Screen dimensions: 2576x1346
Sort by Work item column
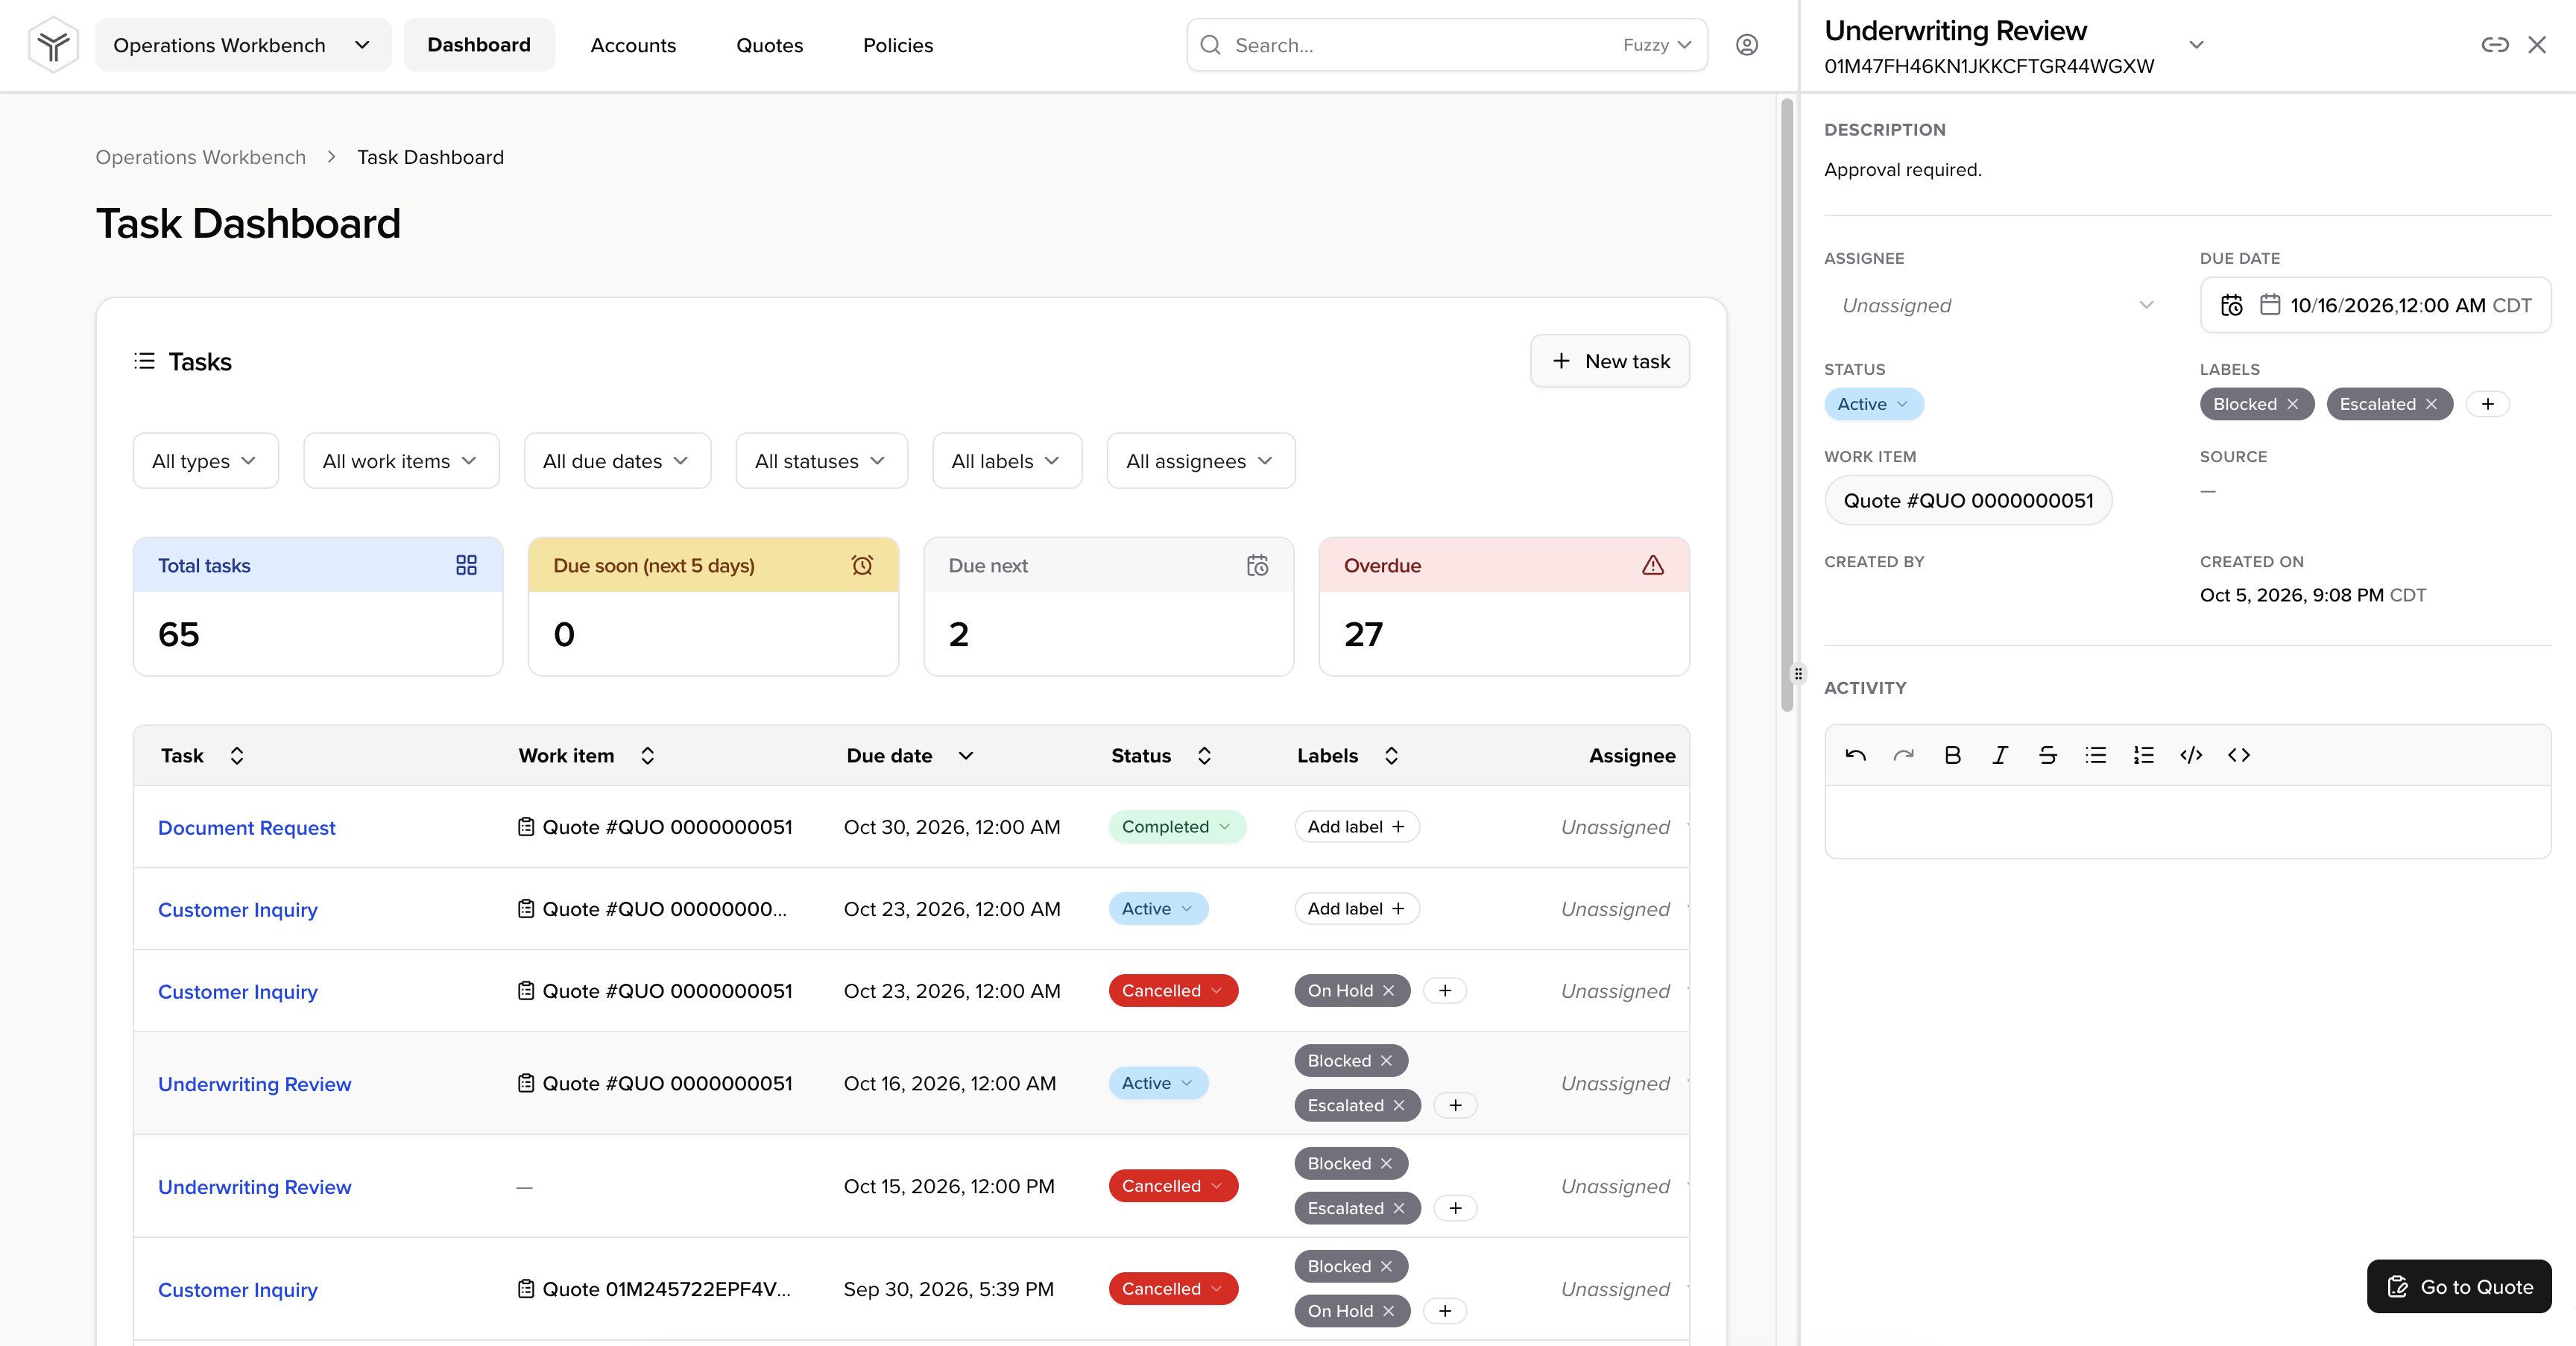click(648, 756)
